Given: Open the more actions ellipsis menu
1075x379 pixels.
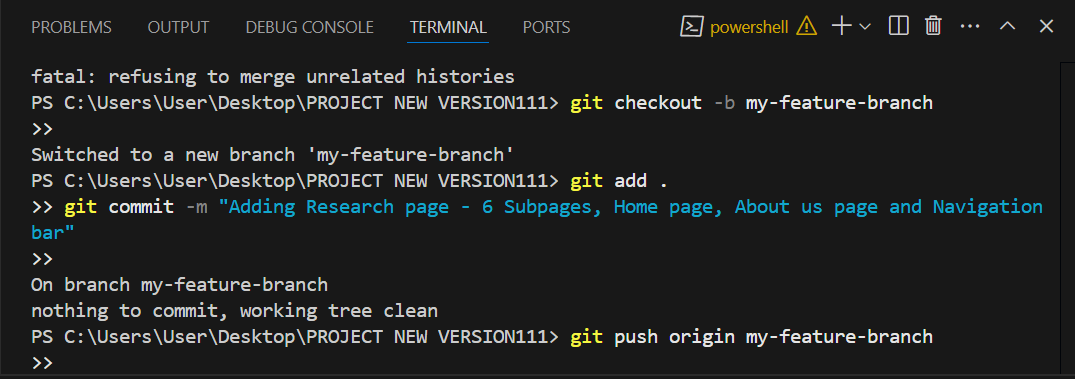Looking at the screenshot, I should 970,27.
